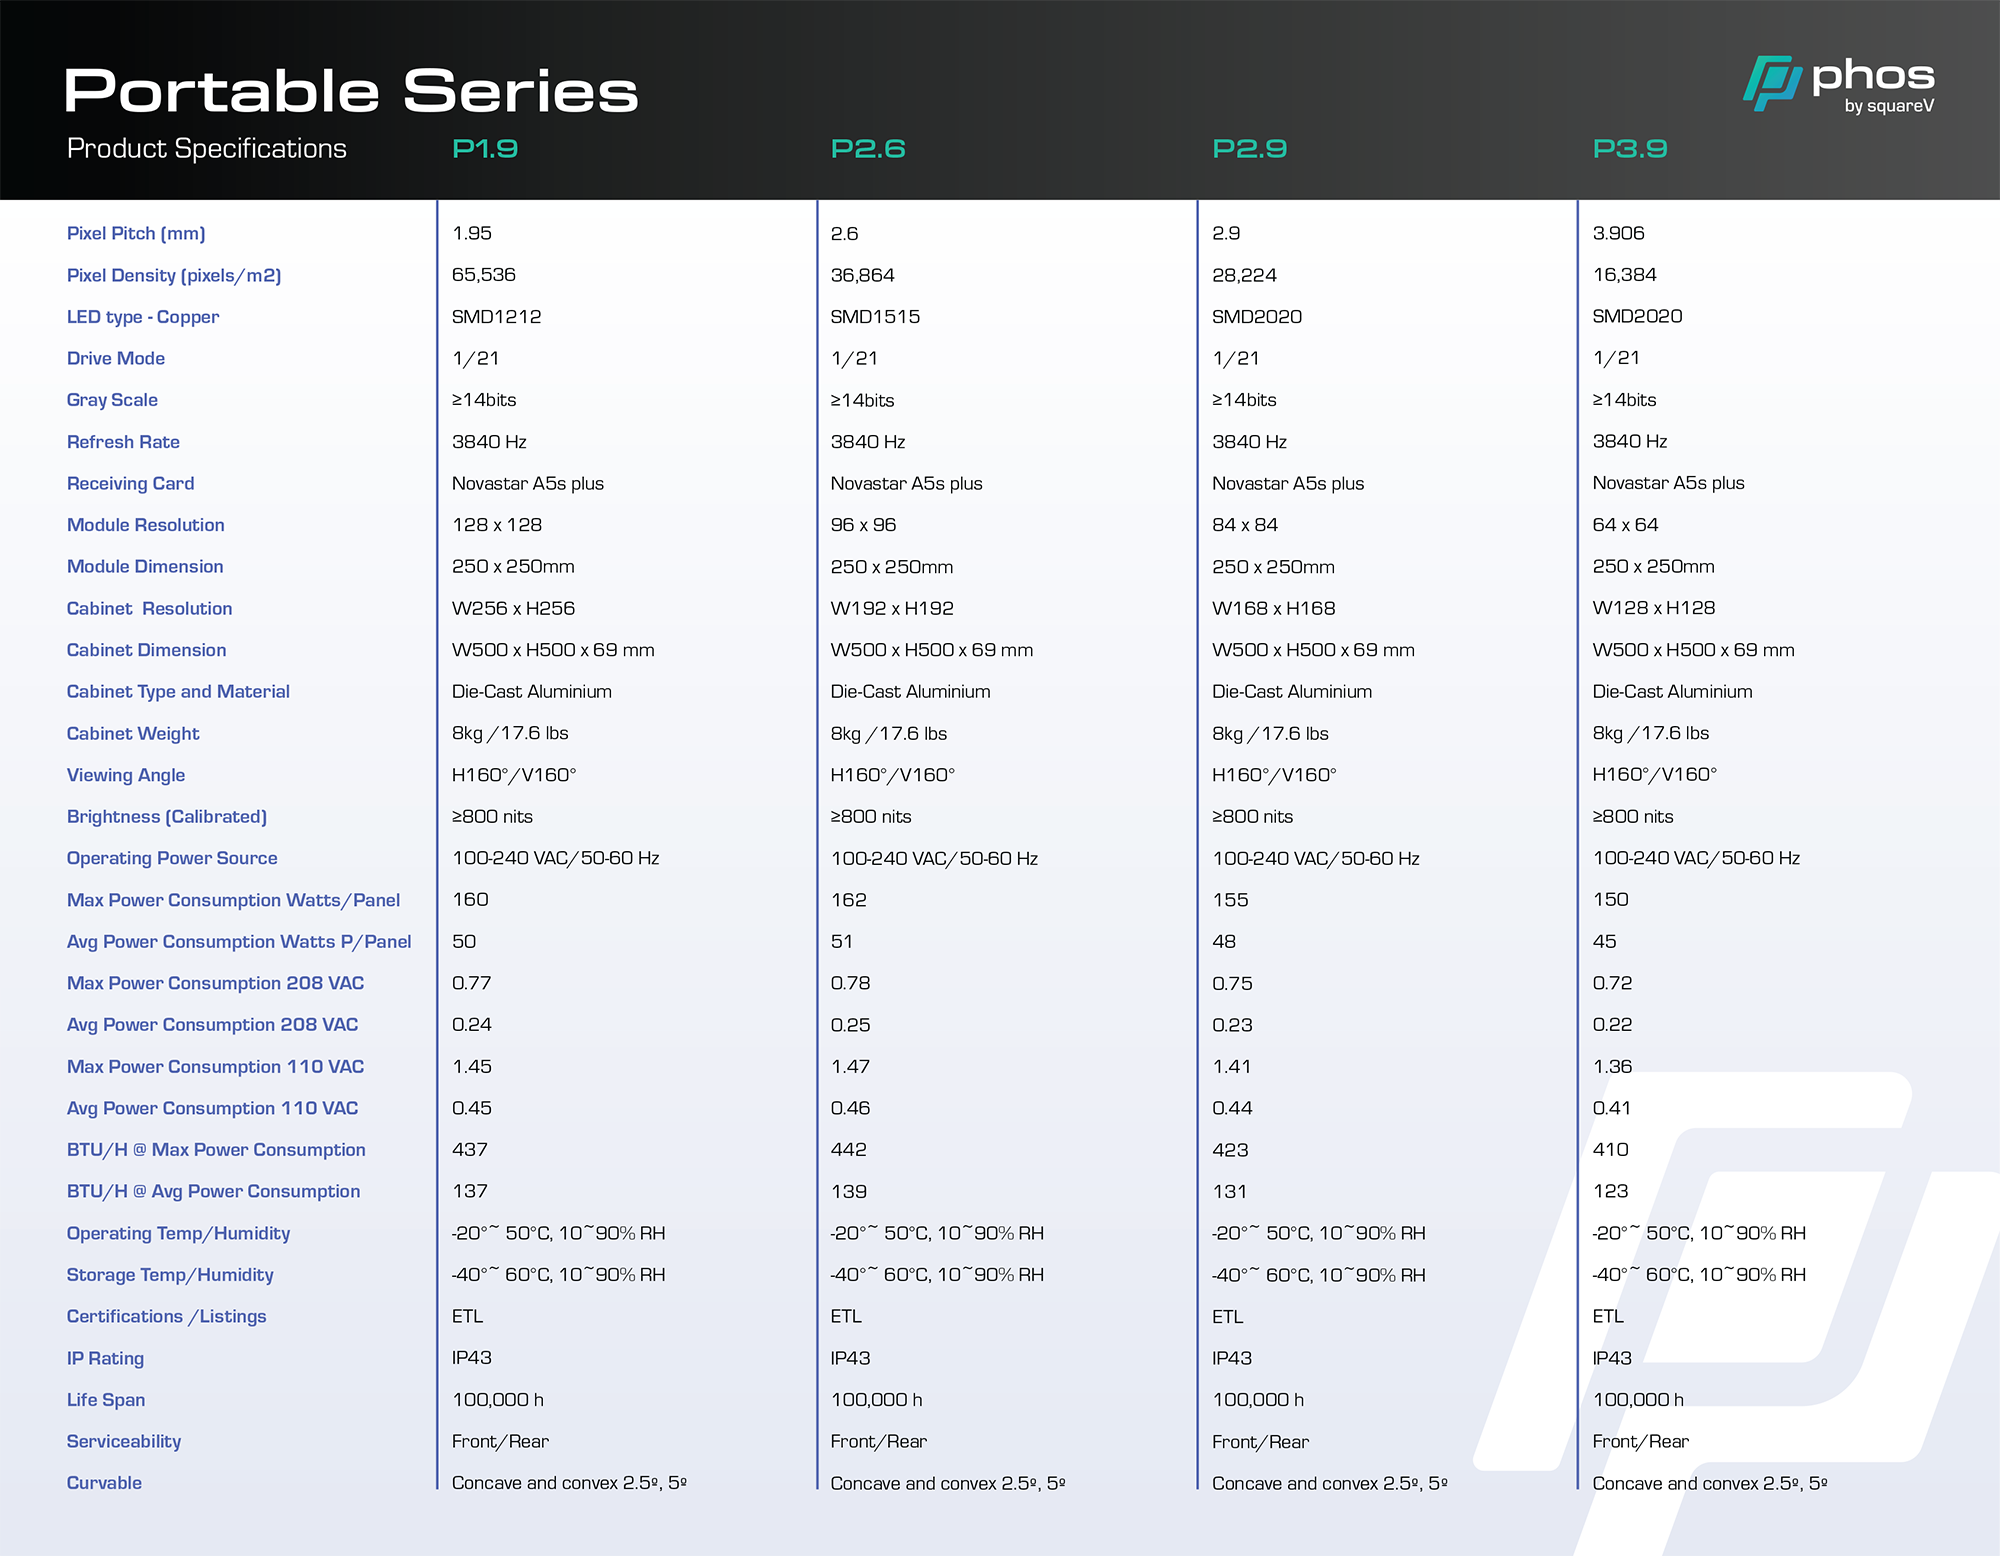Viewport: 2000px width, 1556px height.
Task: Click the SMD1515 LED type value
Action: [x=875, y=317]
